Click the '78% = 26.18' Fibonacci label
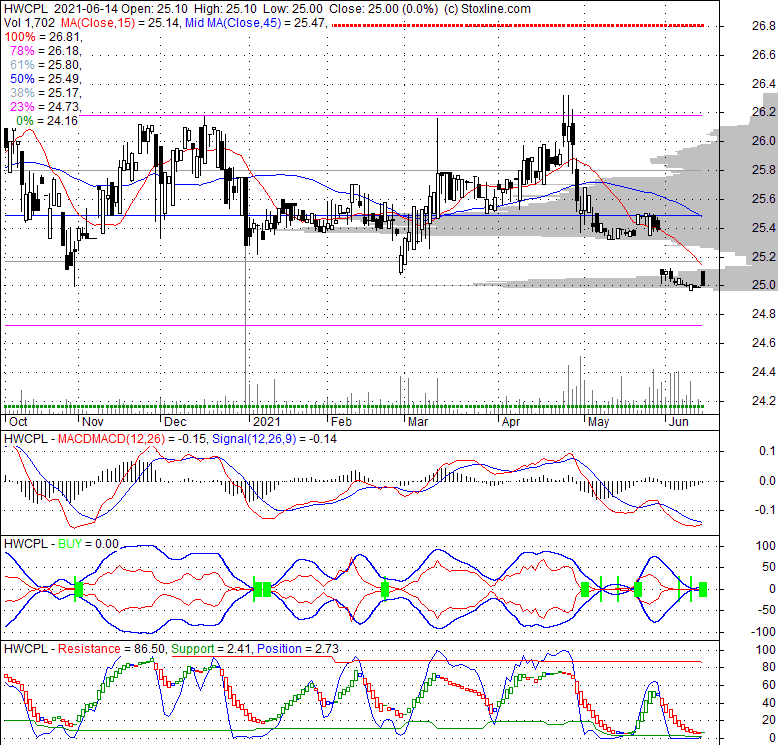This screenshot has width=780, height=745. coord(45,51)
